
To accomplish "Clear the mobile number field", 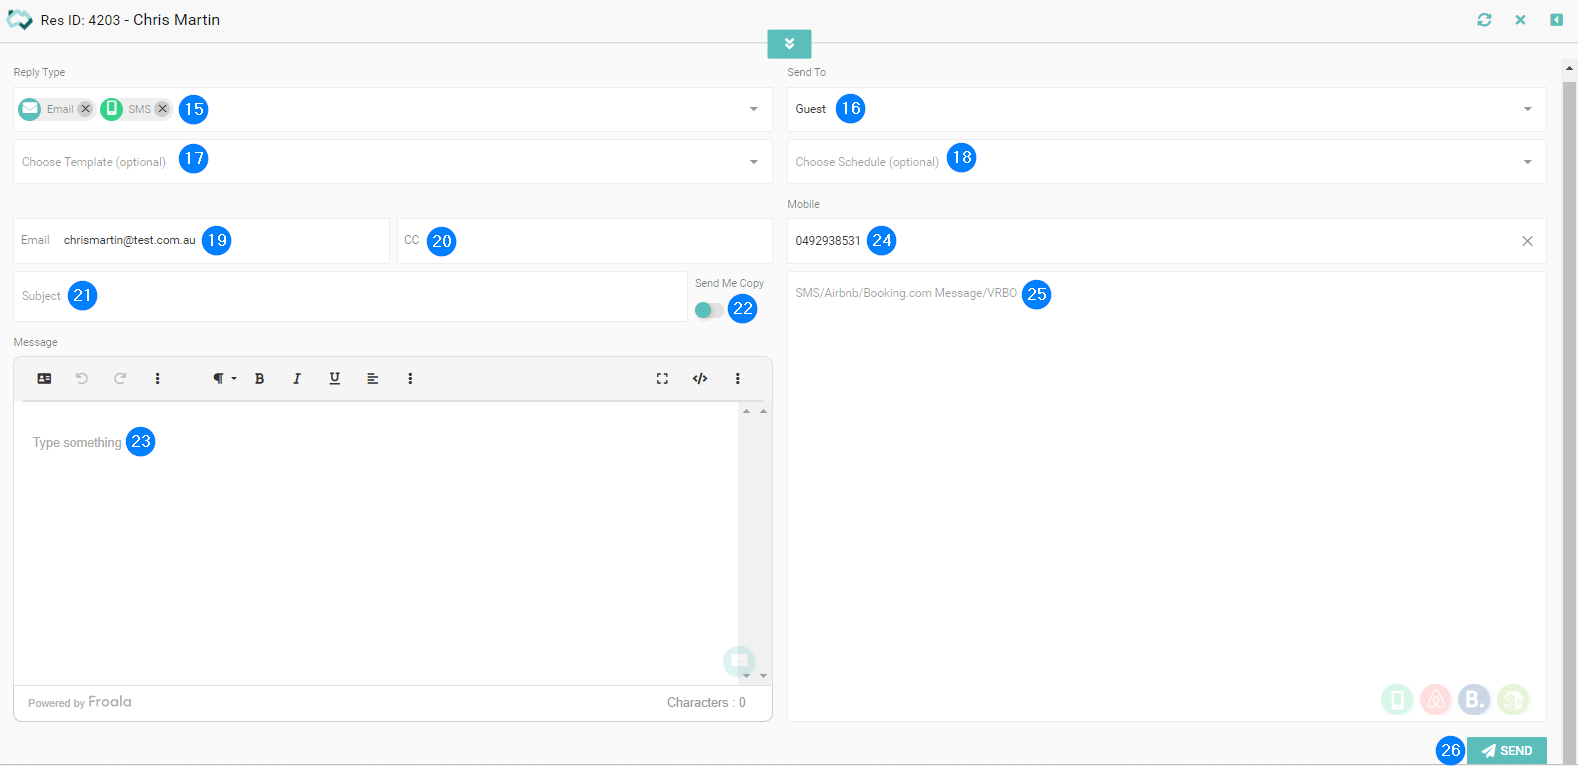I will pos(1527,241).
